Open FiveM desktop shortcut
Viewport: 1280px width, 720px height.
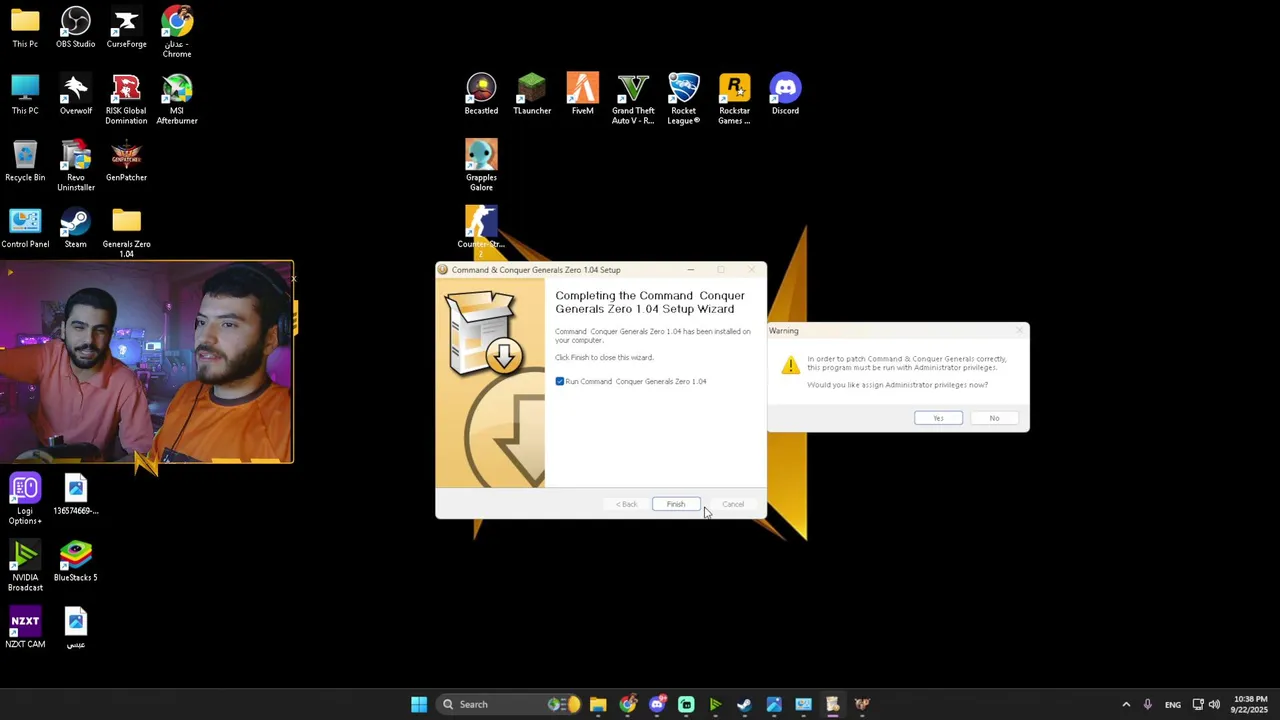(x=582, y=94)
